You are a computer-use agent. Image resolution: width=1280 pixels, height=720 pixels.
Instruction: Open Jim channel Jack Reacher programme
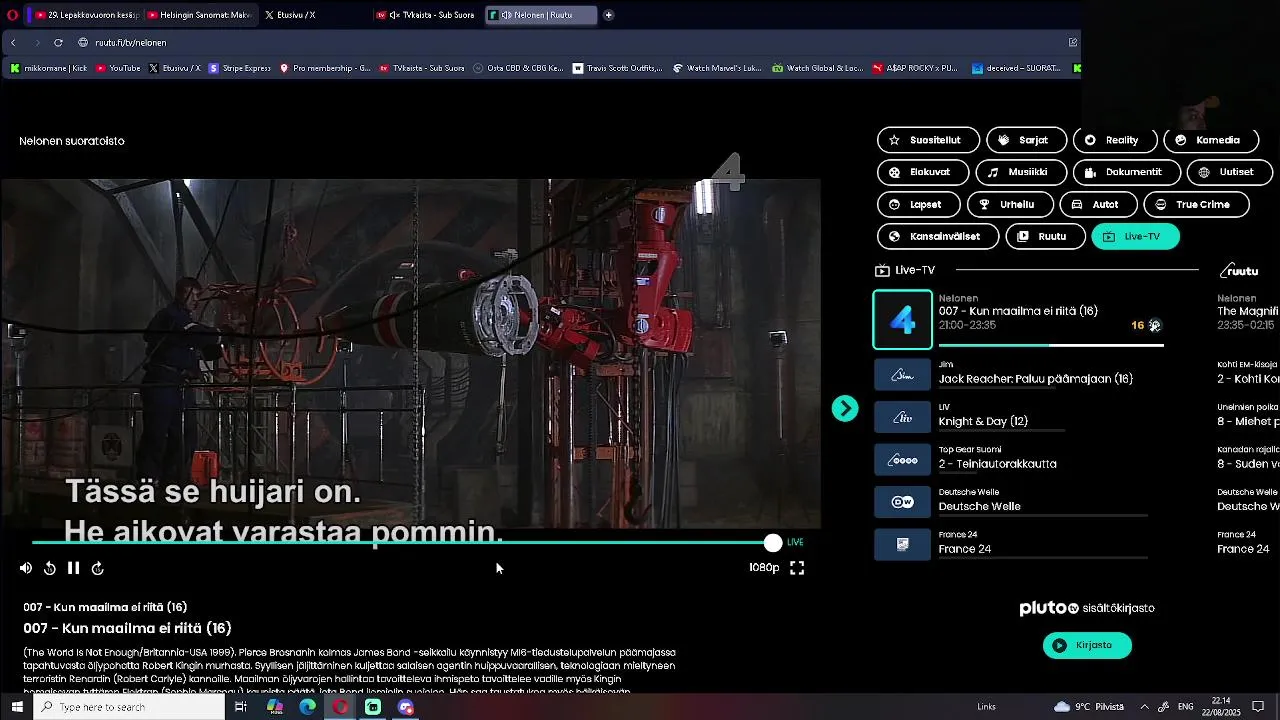coord(1035,379)
